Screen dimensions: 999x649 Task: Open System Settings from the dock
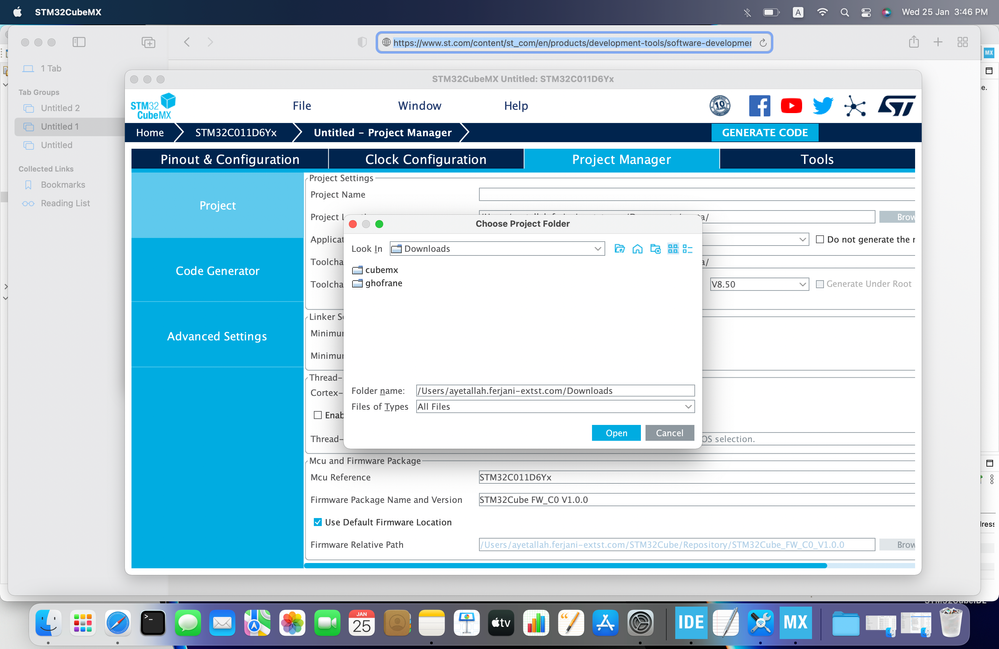640,622
